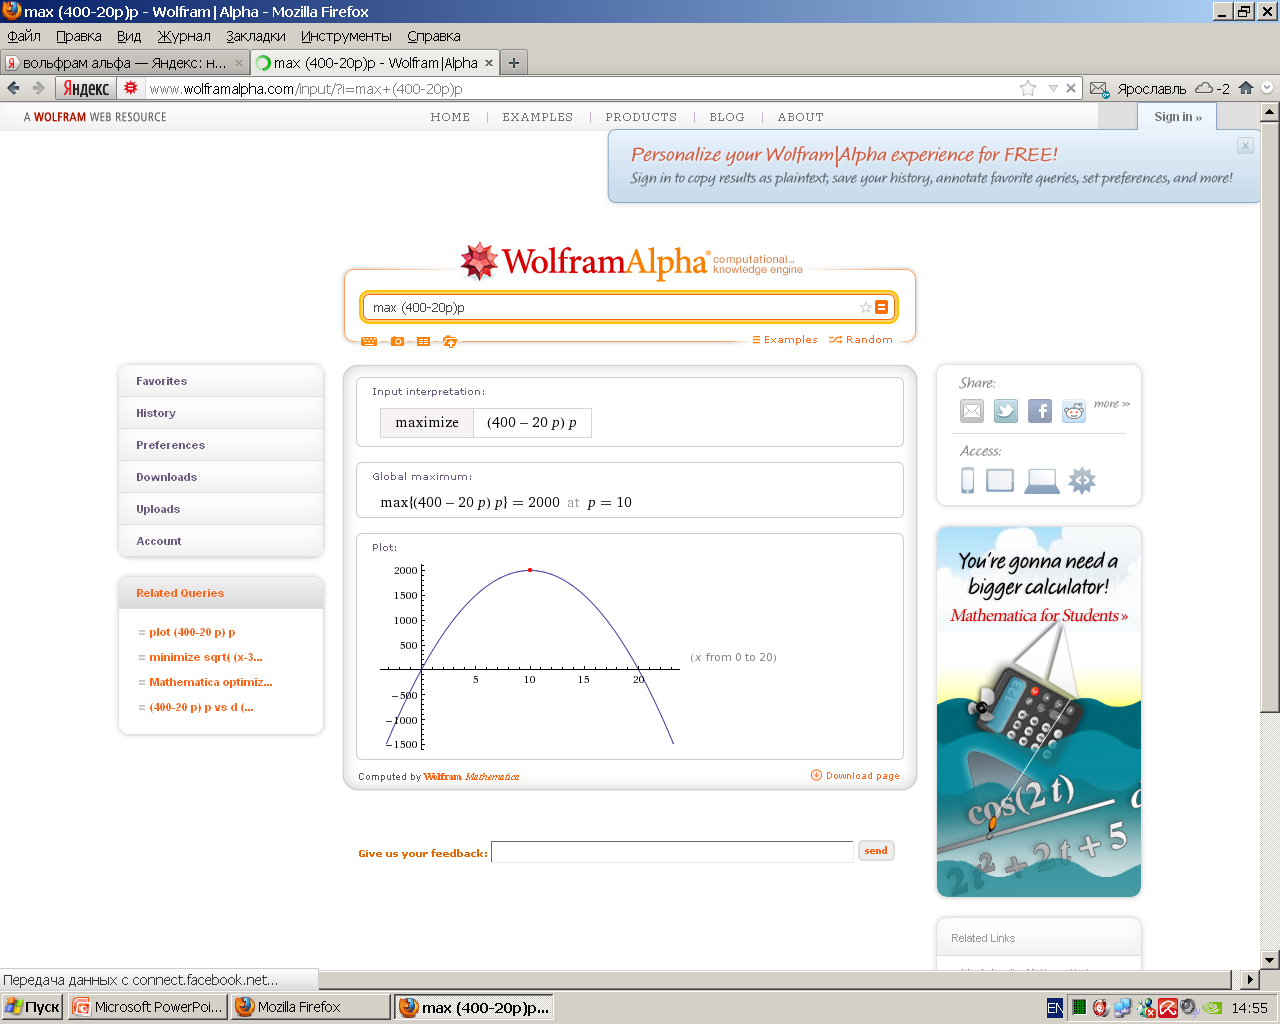
Task: Open History in the sidebar
Action: tap(221, 413)
